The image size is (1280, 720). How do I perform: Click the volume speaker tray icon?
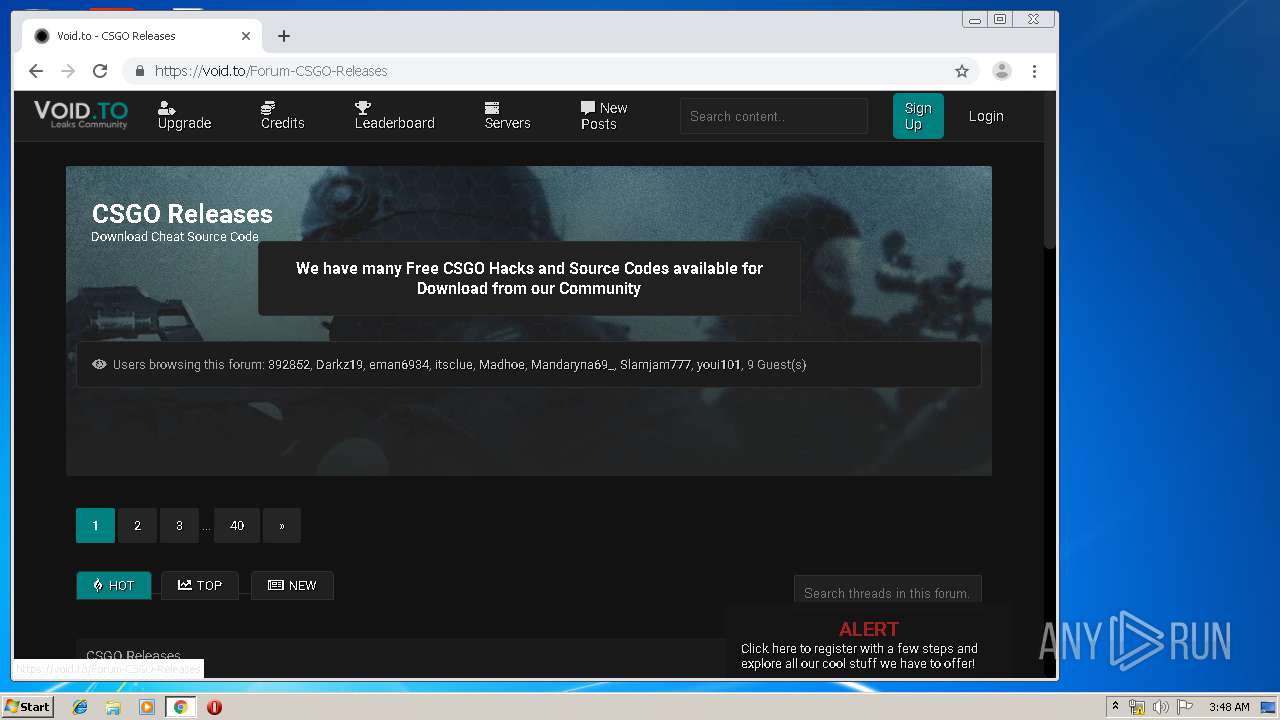pos(1160,707)
